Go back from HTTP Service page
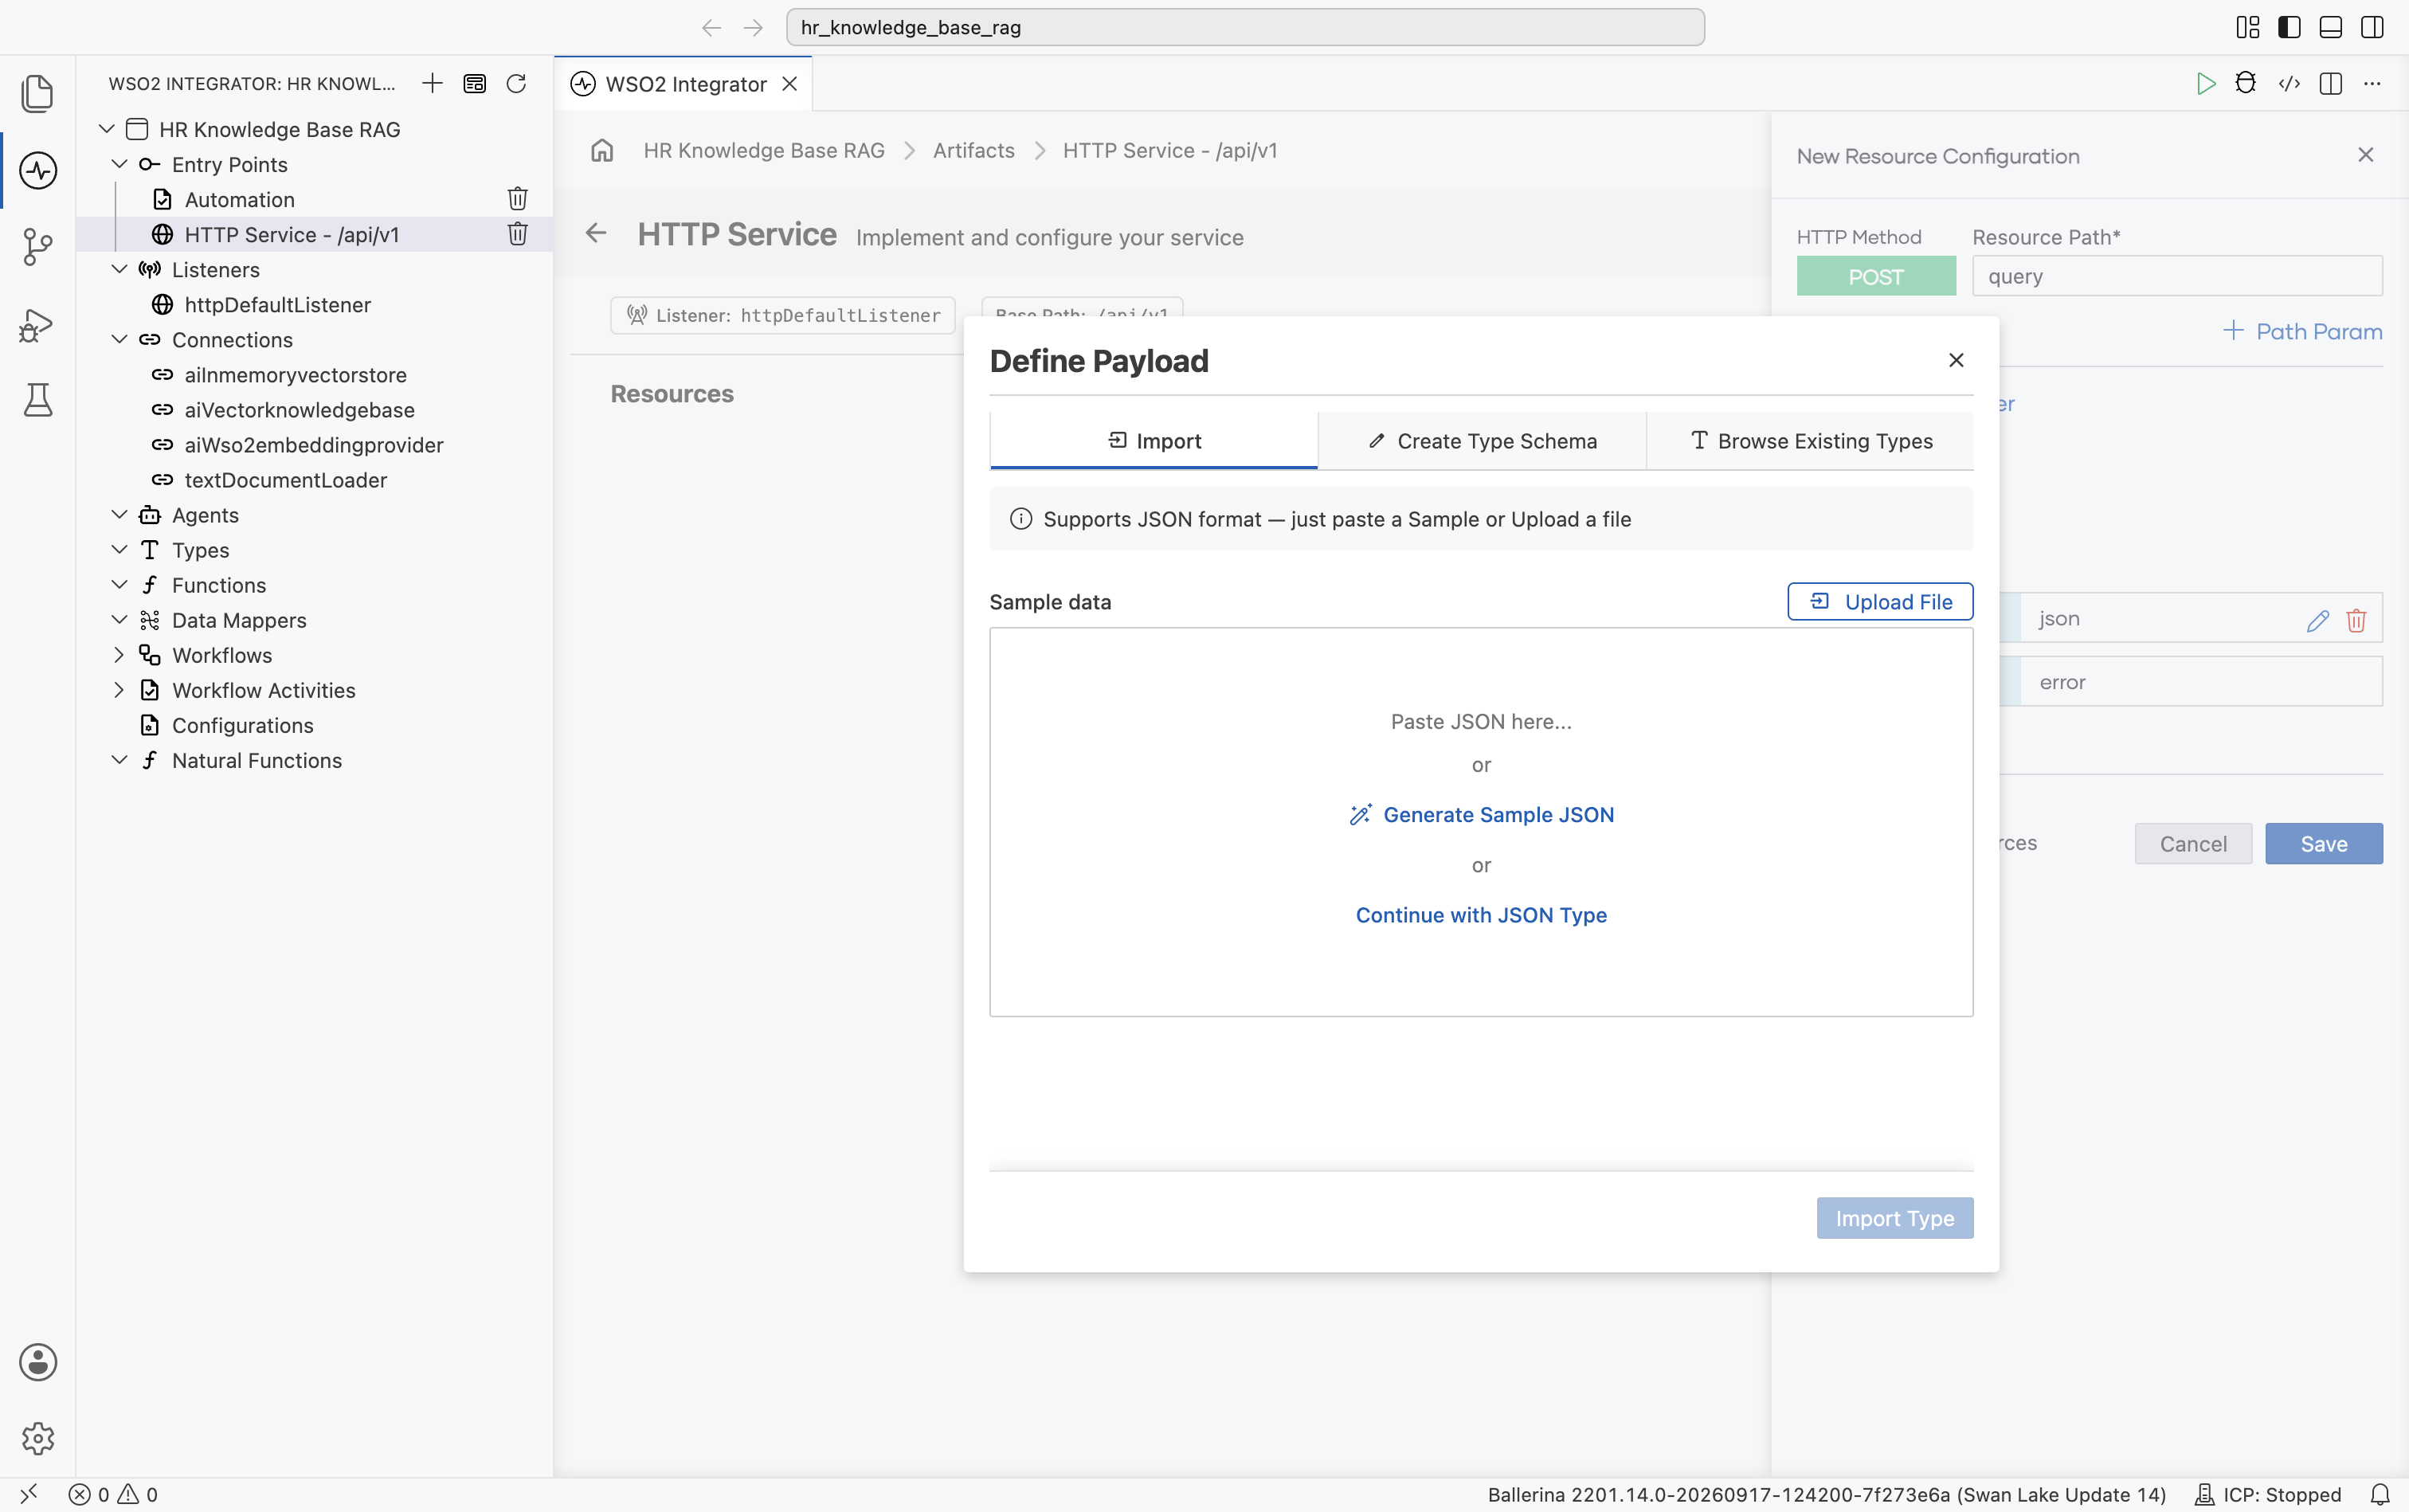2409x1512 pixels. click(596, 233)
